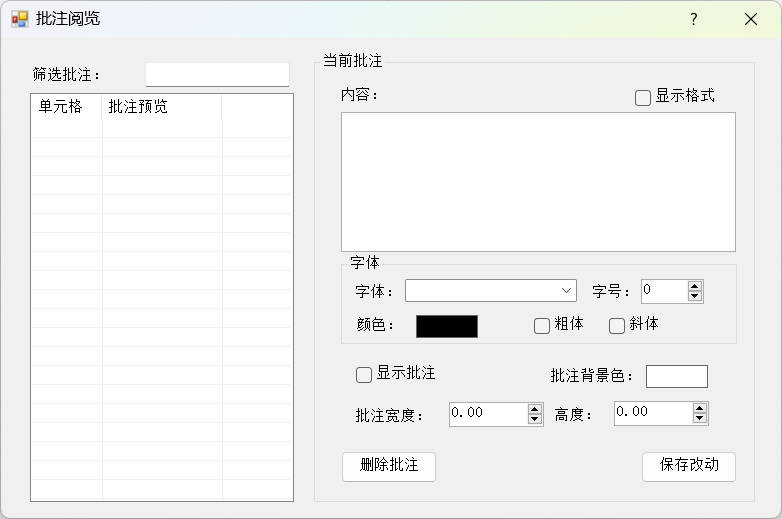Toggle the 斜体 italic checkbox

coord(617,326)
